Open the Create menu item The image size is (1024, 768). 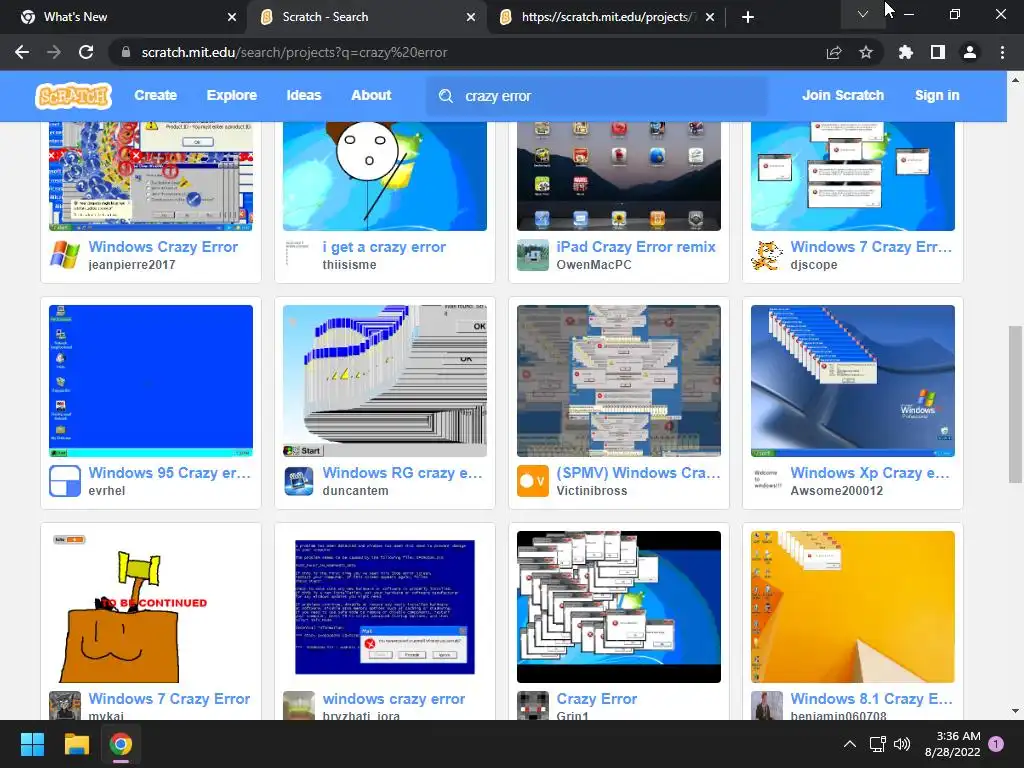155,95
